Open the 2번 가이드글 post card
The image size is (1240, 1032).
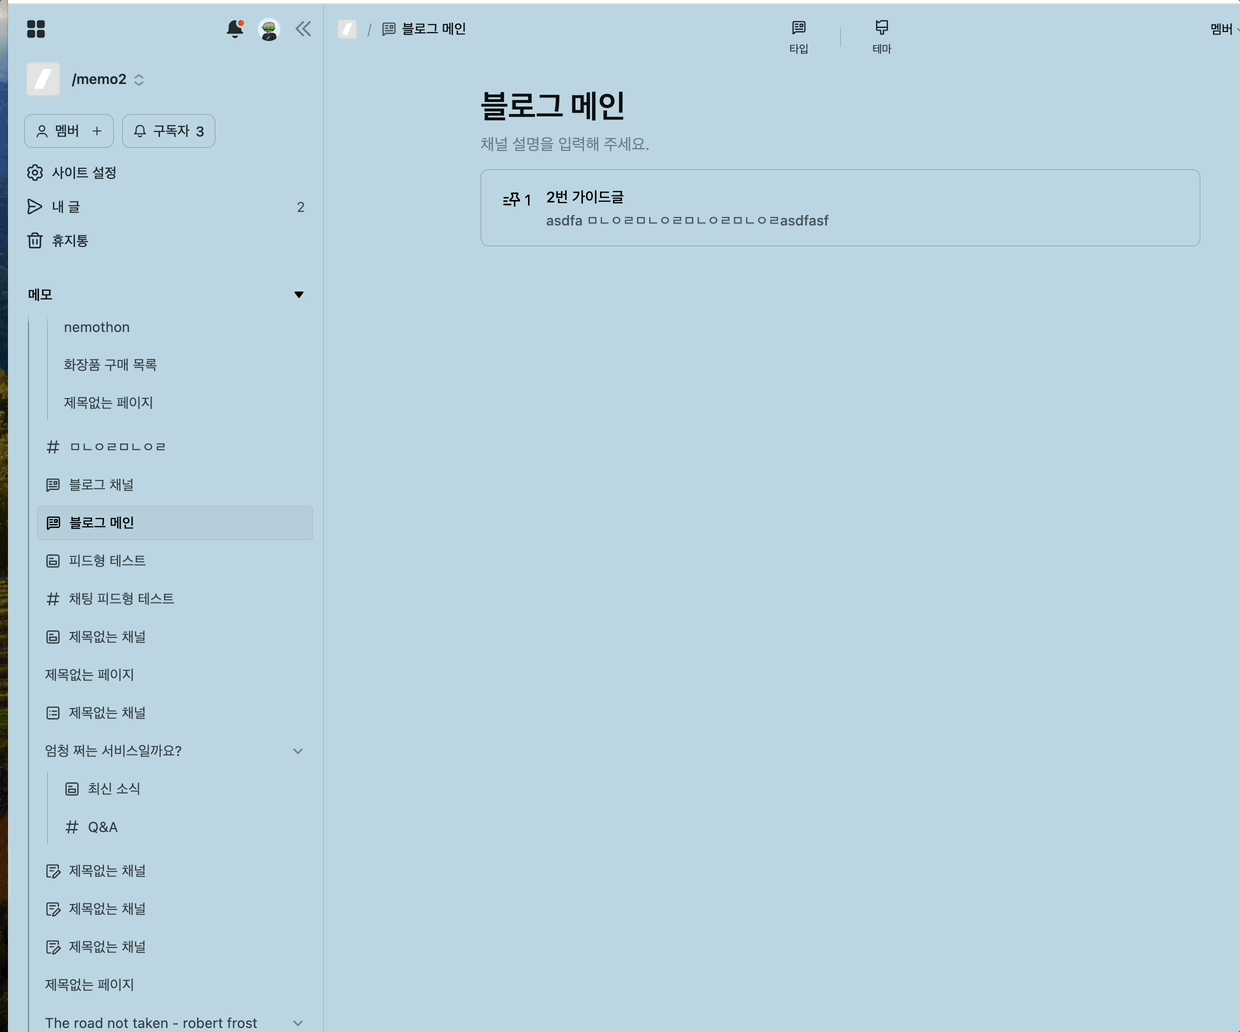(x=839, y=208)
